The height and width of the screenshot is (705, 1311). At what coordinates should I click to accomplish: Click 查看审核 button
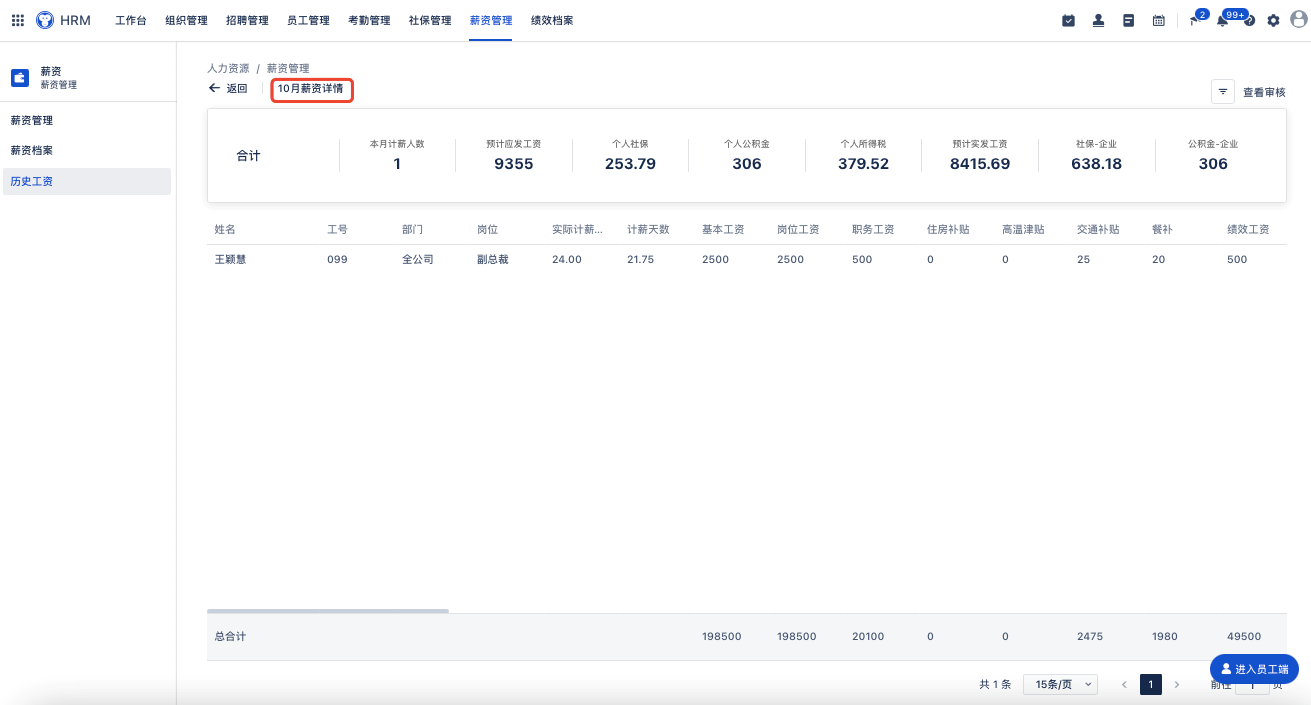pos(1264,92)
